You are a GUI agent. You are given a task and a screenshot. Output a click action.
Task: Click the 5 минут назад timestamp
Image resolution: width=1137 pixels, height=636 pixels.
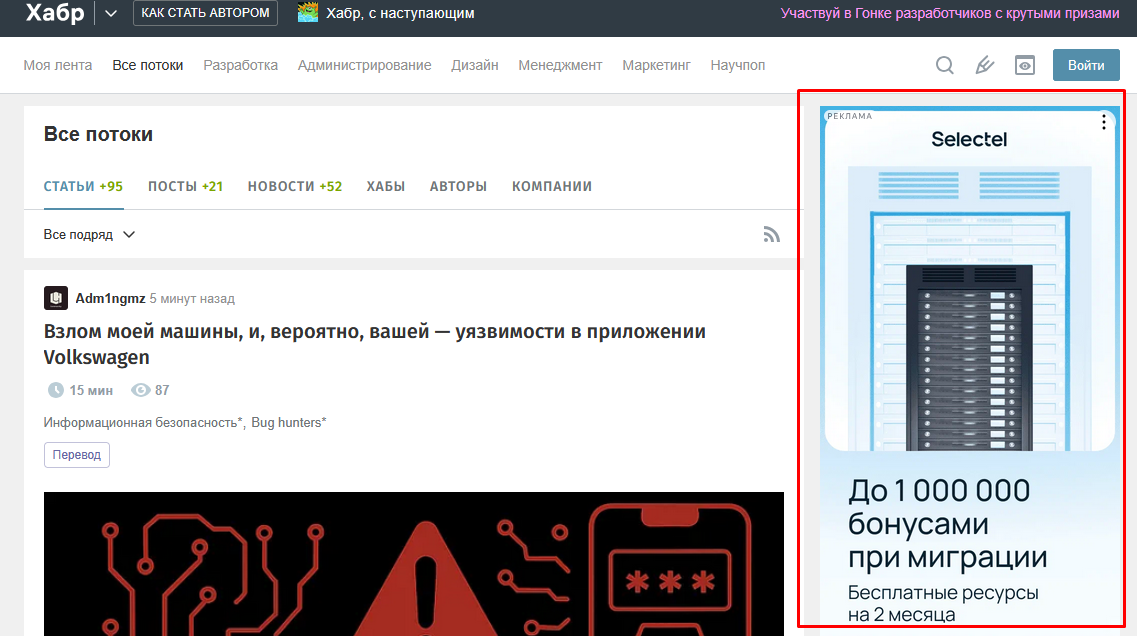[192, 299]
